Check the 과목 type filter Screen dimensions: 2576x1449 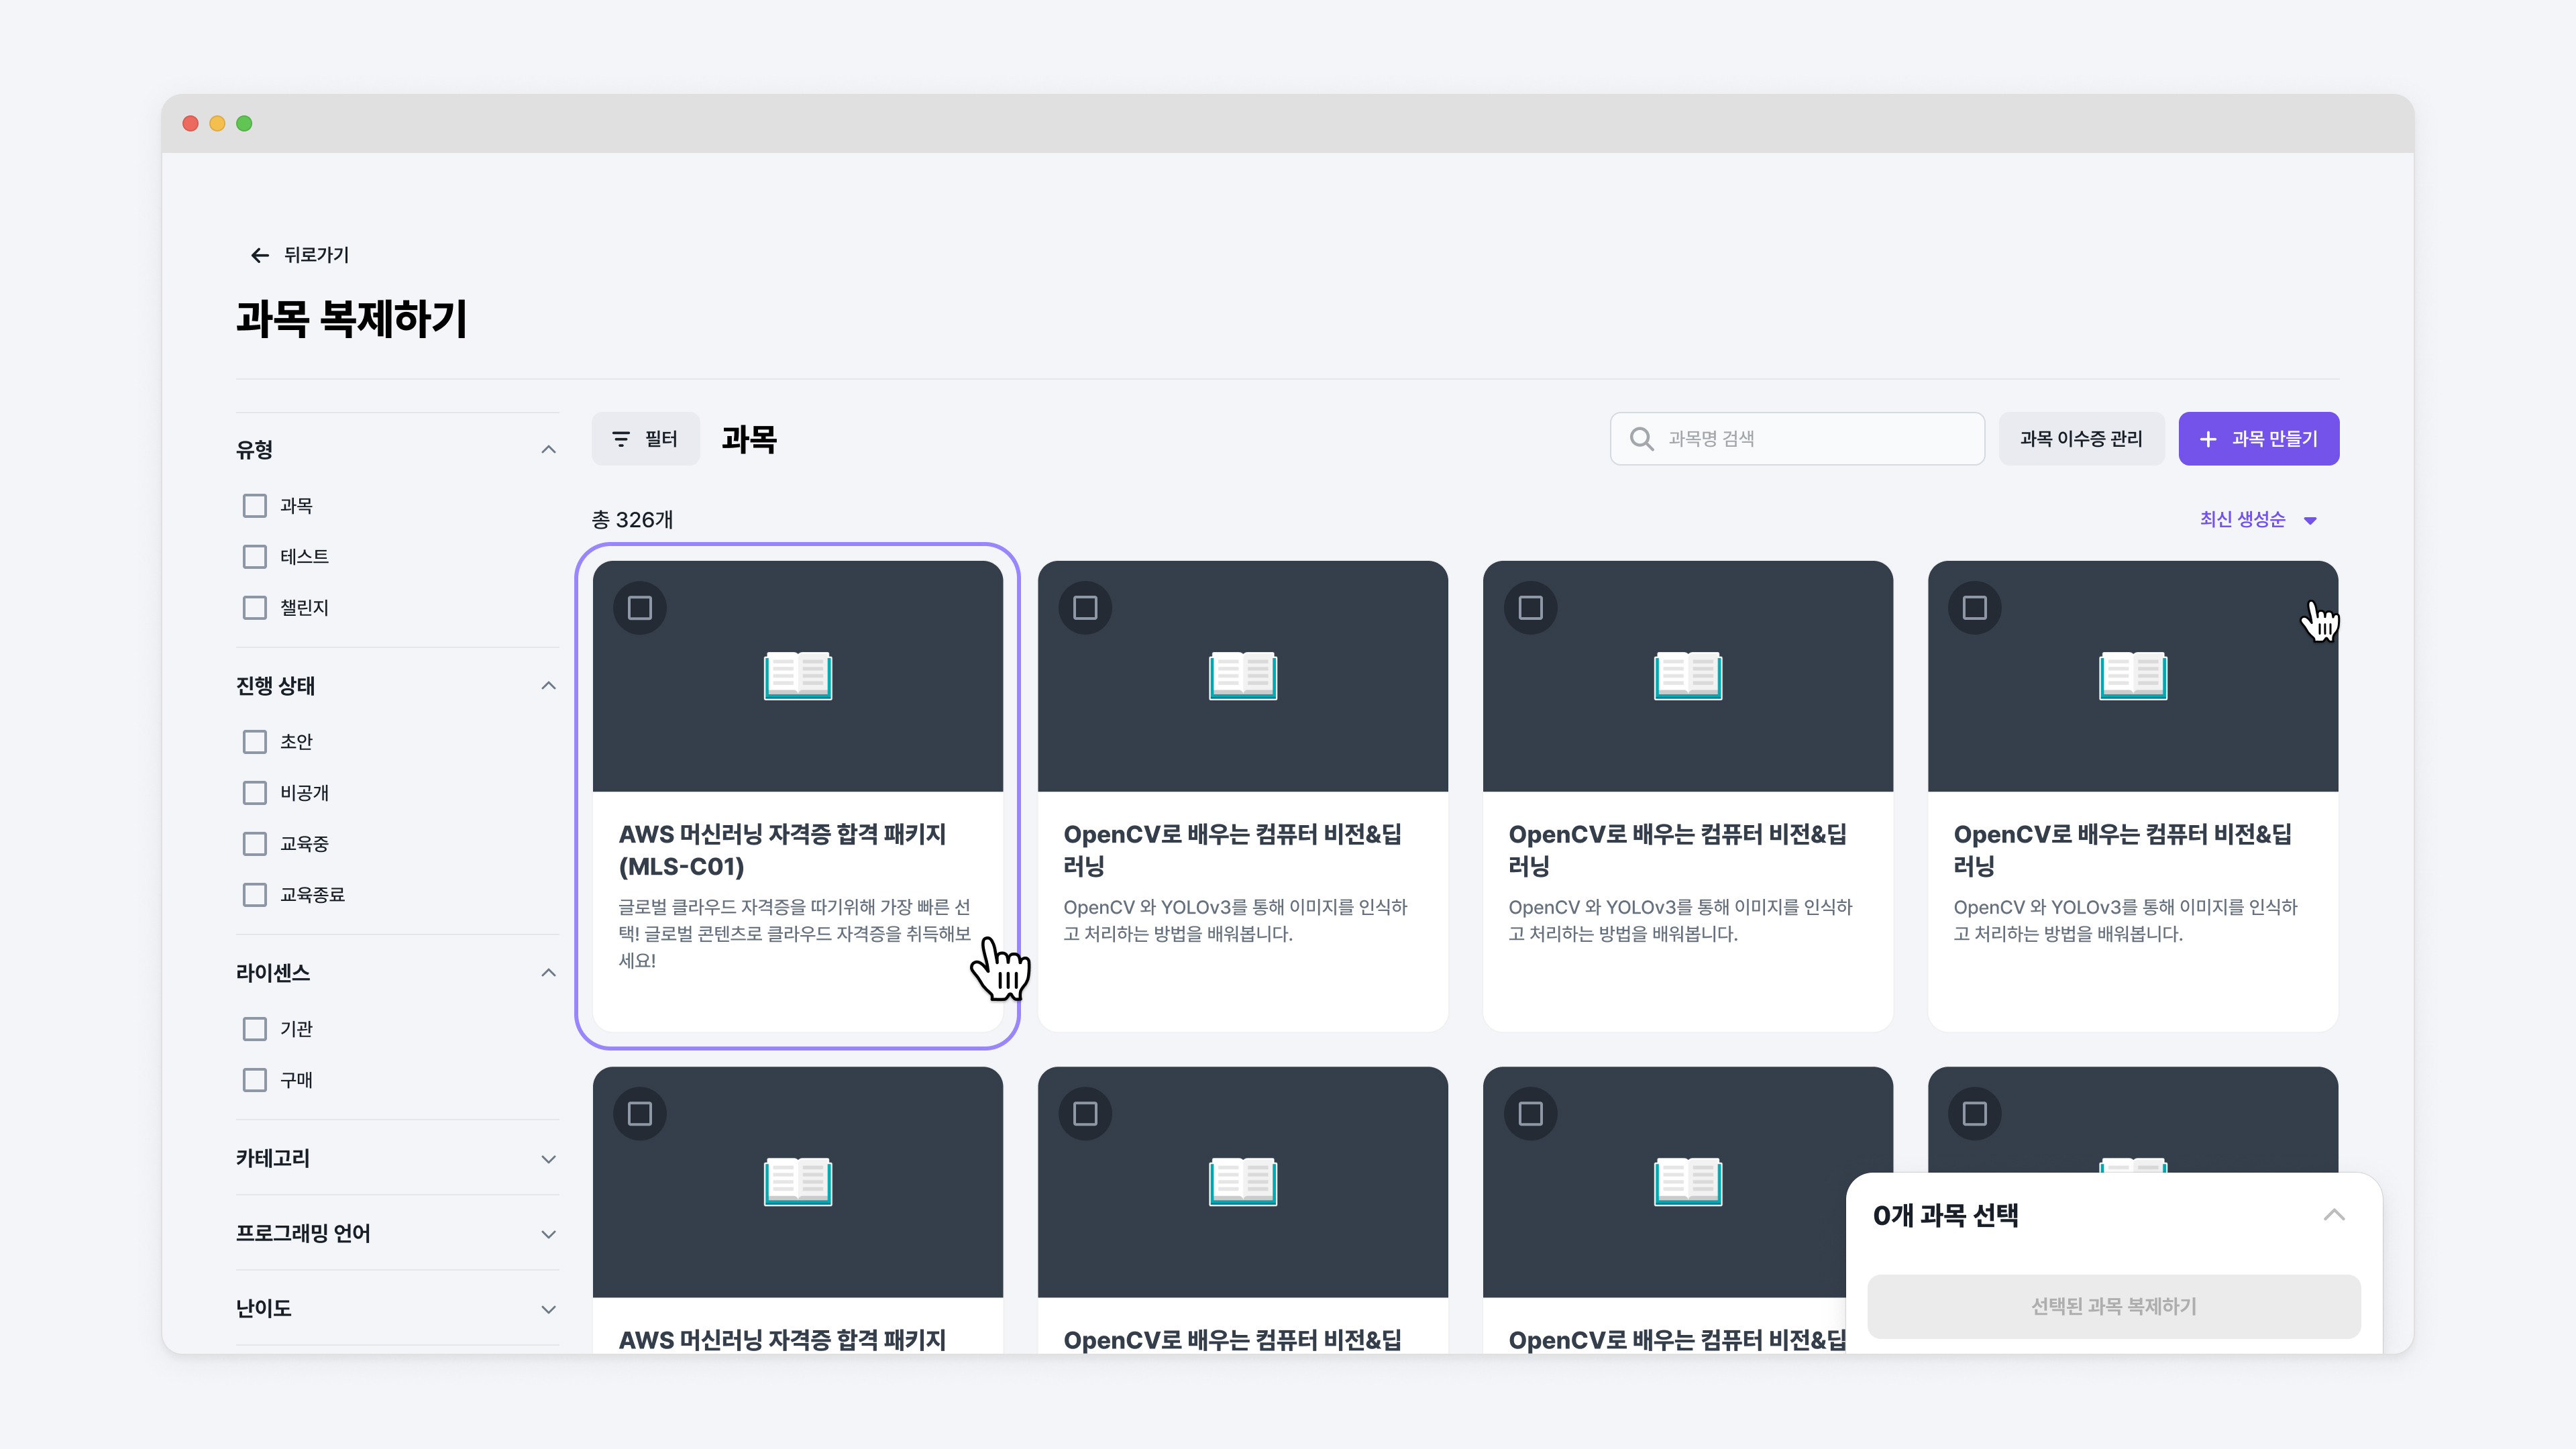click(x=255, y=506)
